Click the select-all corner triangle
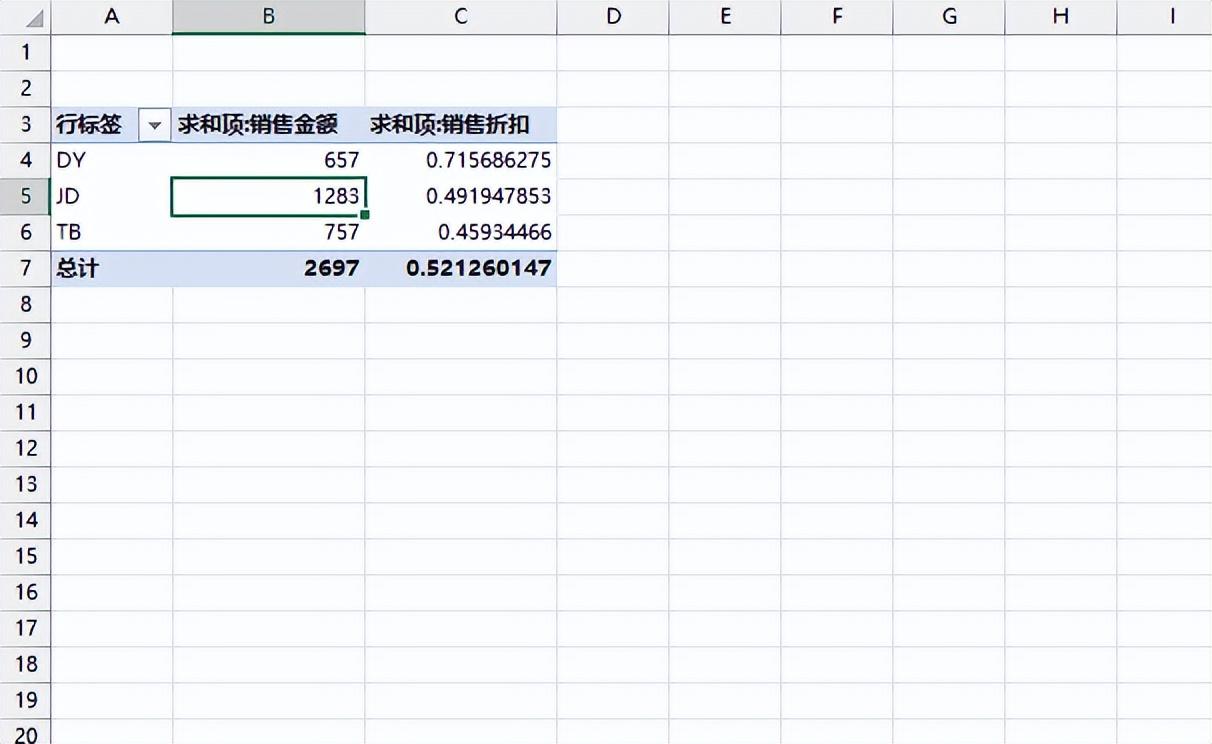The width and height of the screenshot is (1212, 744). pos(32,17)
